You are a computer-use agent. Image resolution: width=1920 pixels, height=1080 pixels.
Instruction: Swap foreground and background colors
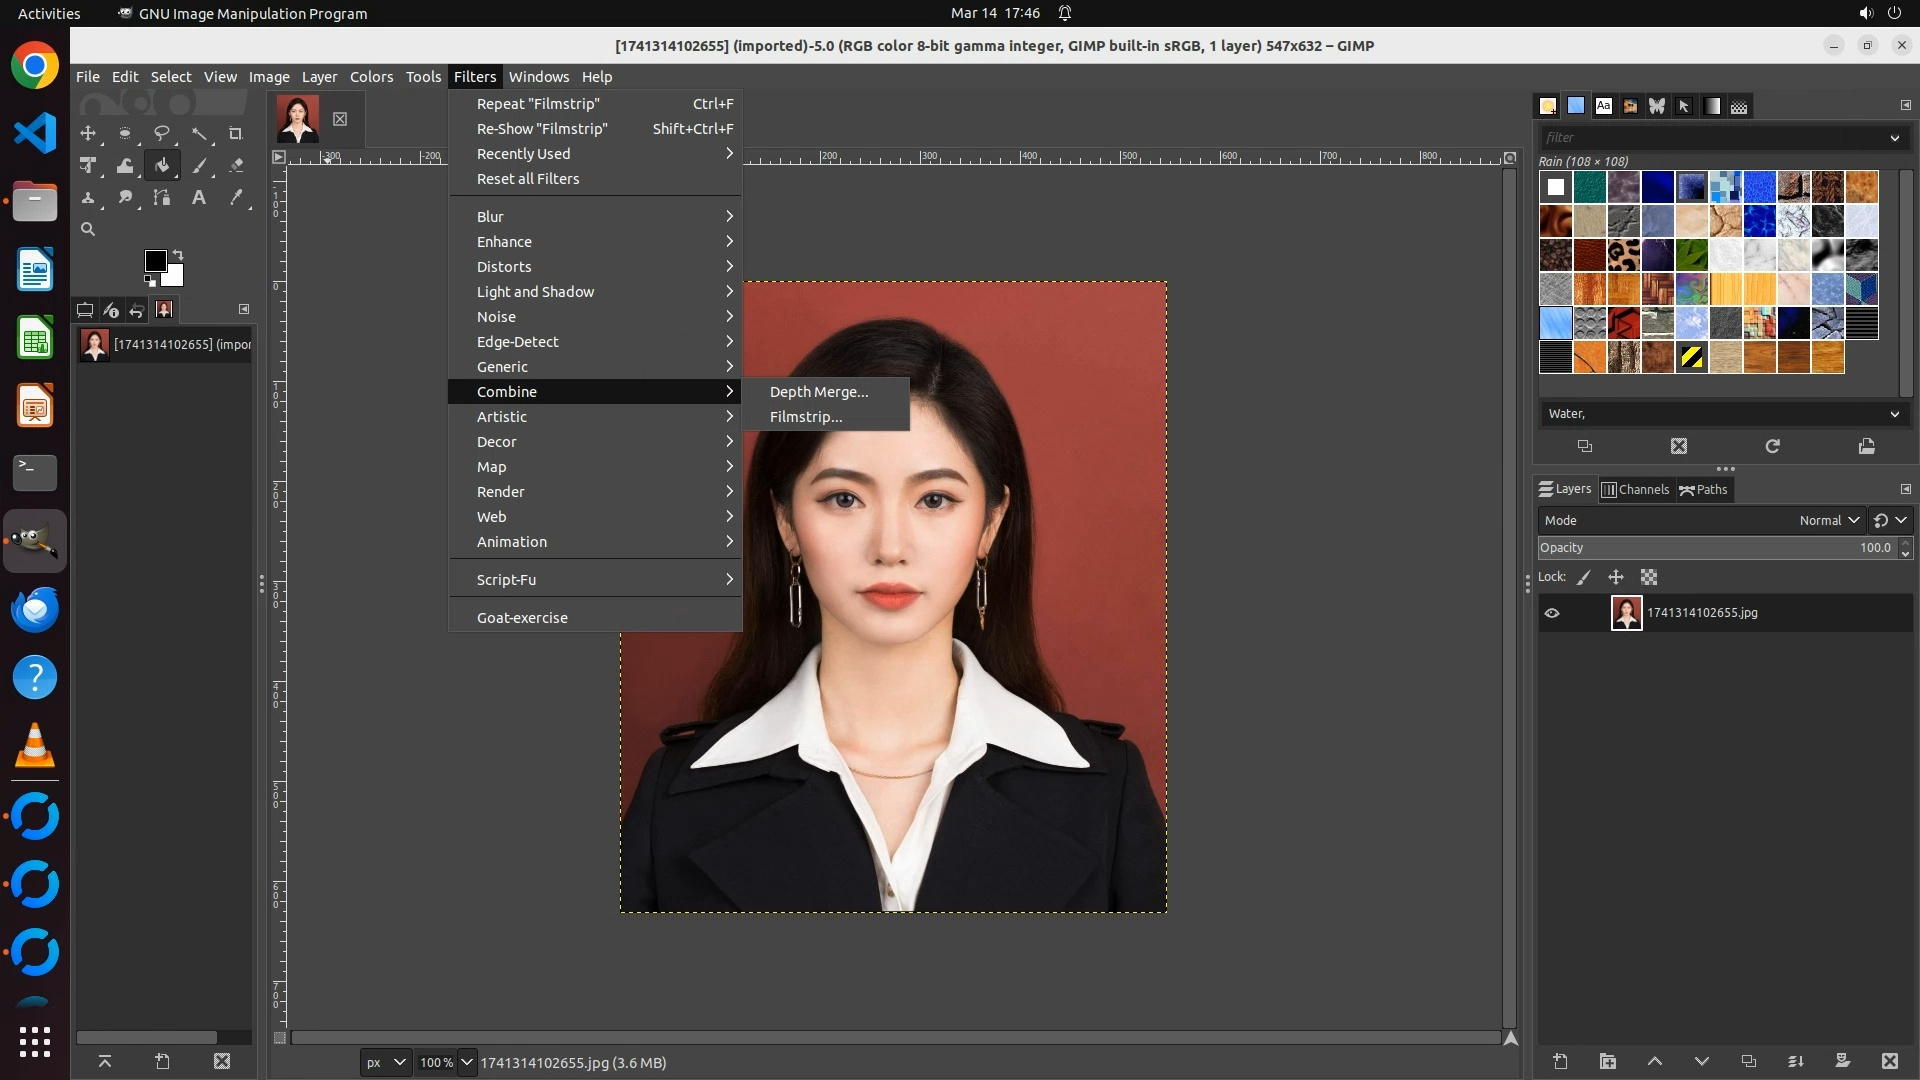(178, 254)
